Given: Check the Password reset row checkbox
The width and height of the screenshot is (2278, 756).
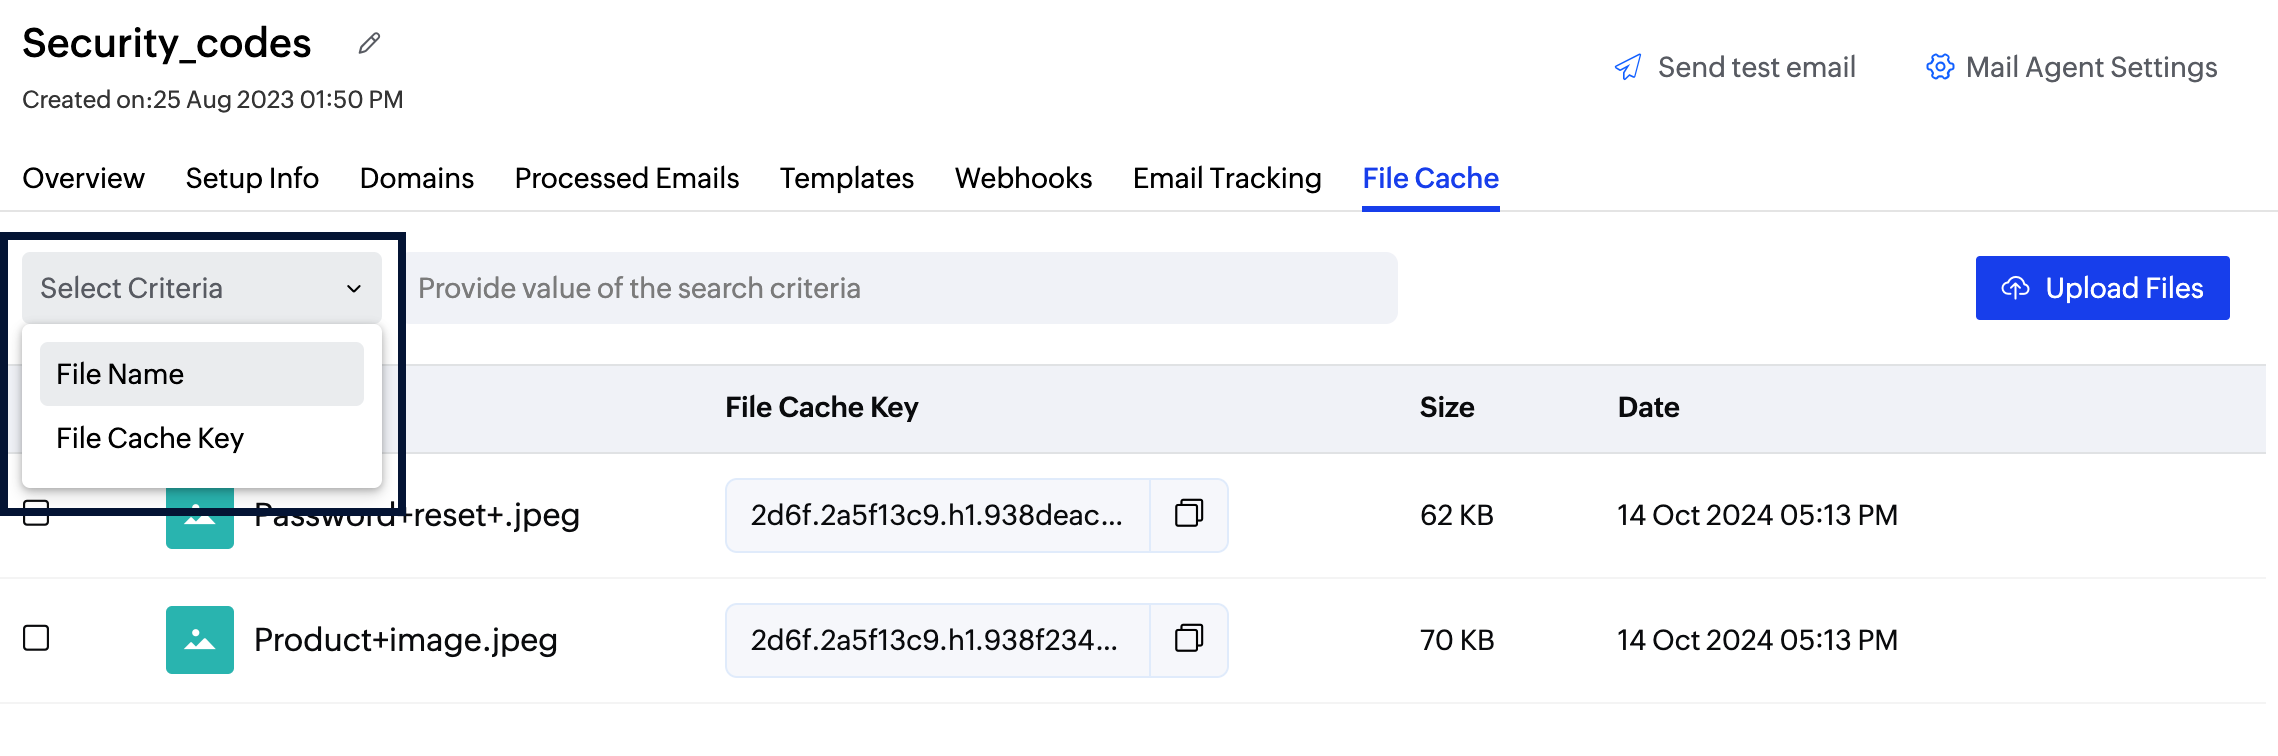Looking at the screenshot, I should click(x=36, y=516).
